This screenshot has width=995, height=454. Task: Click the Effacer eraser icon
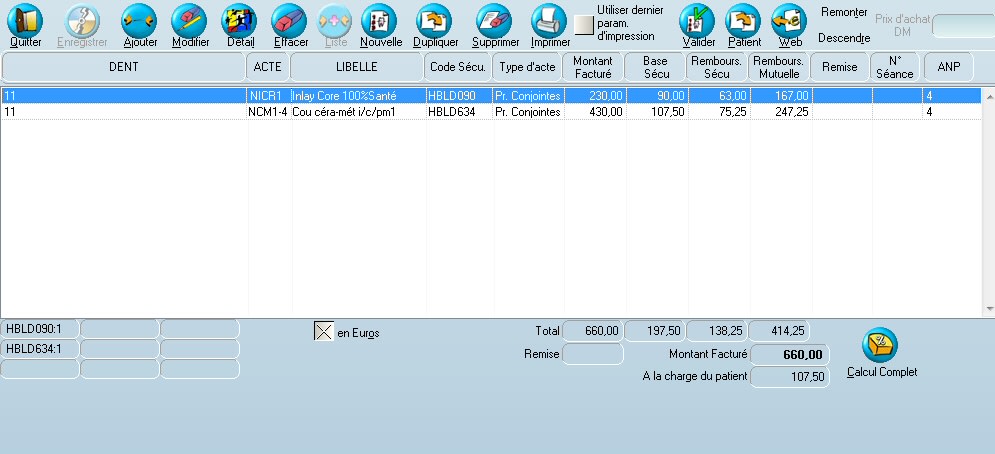[x=290, y=20]
